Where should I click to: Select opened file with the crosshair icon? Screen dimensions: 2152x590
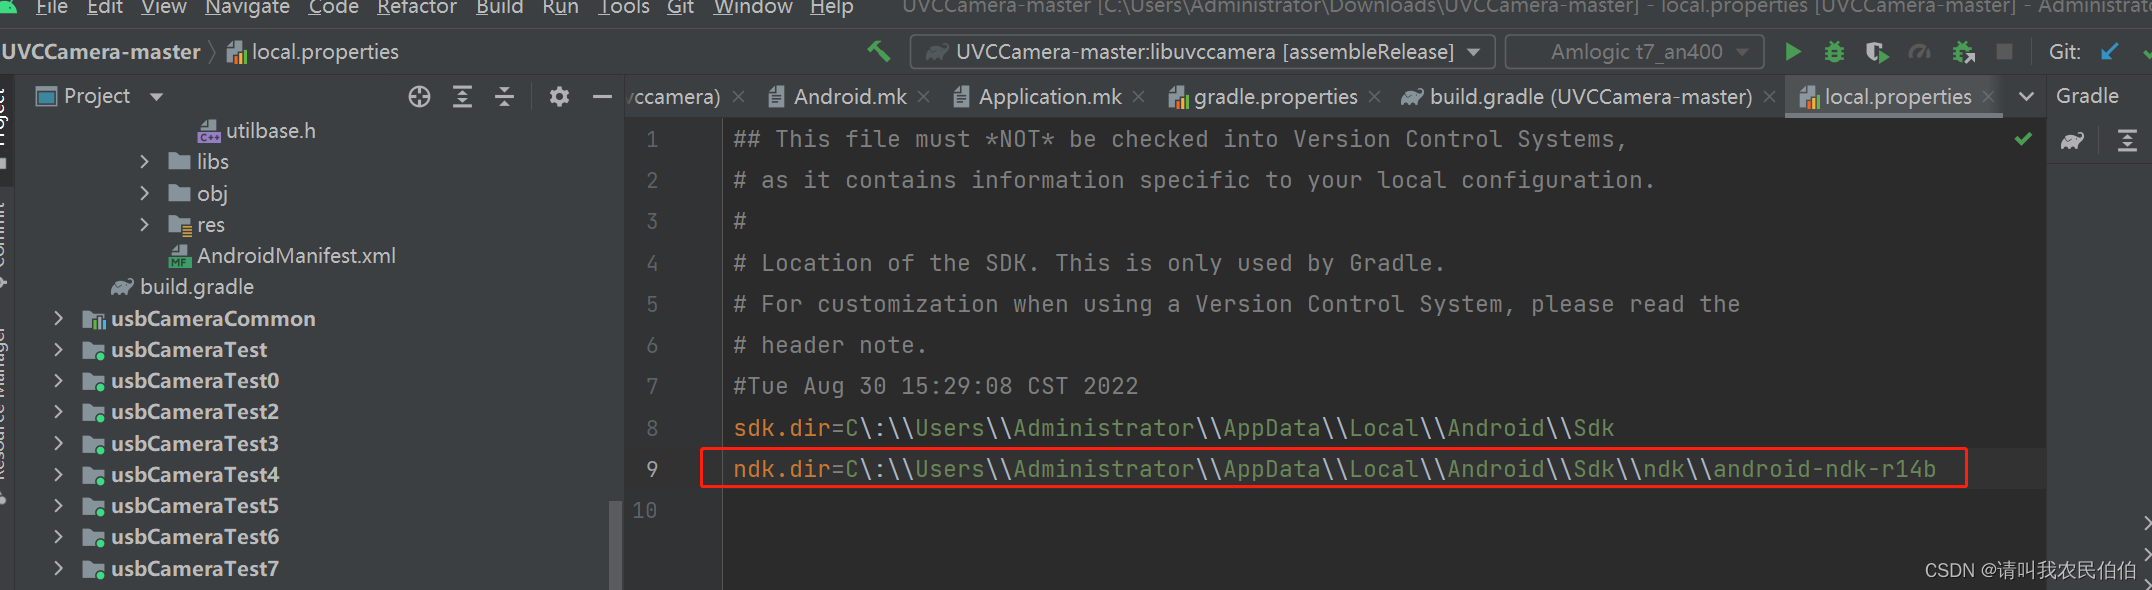click(x=419, y=96)
